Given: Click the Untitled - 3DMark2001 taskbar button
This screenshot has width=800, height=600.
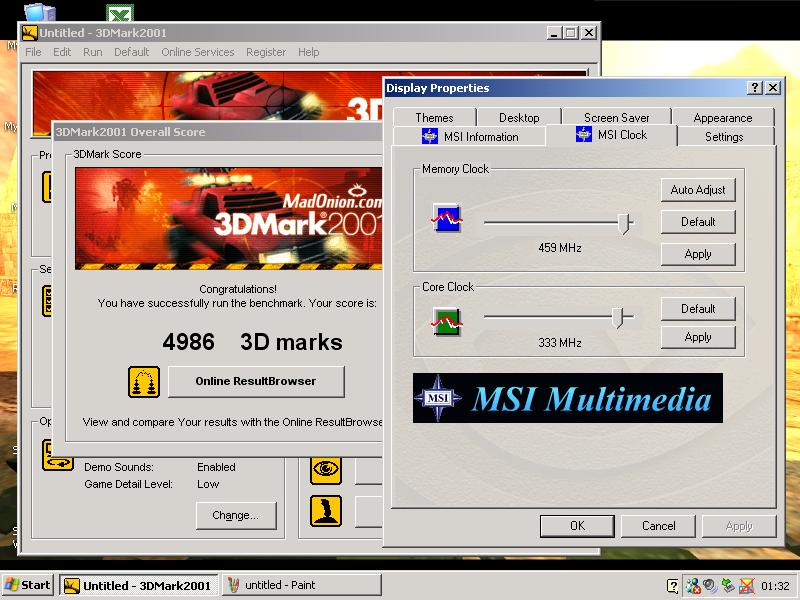Looking at the screenshot, I should [x=139, y=585].
